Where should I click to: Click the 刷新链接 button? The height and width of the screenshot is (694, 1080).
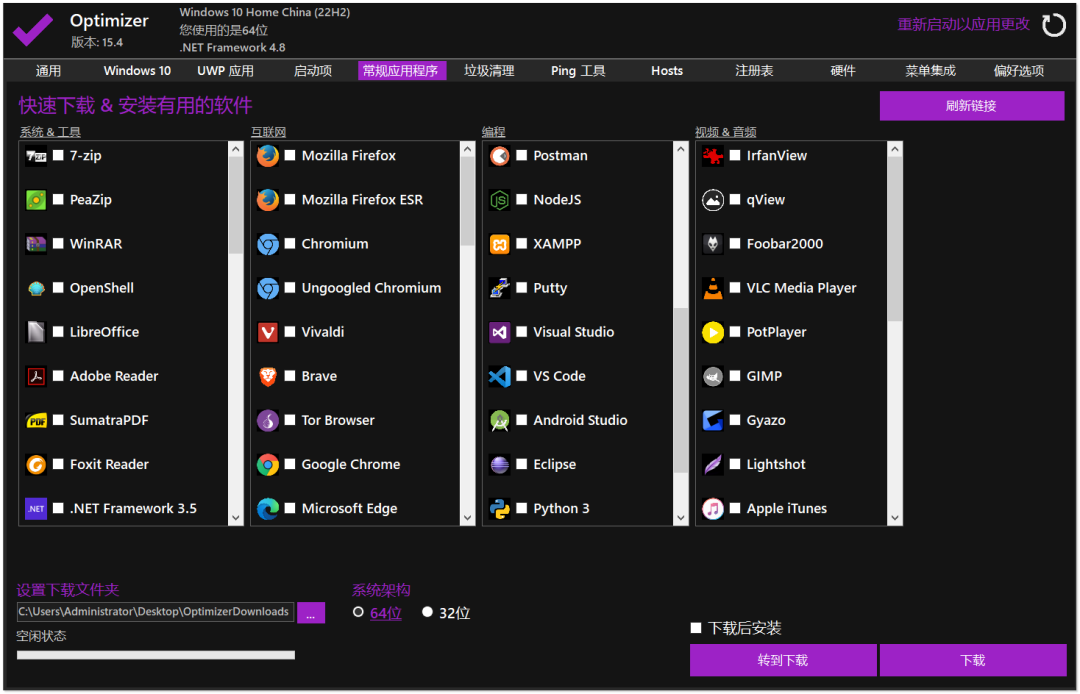coord(972,106)
